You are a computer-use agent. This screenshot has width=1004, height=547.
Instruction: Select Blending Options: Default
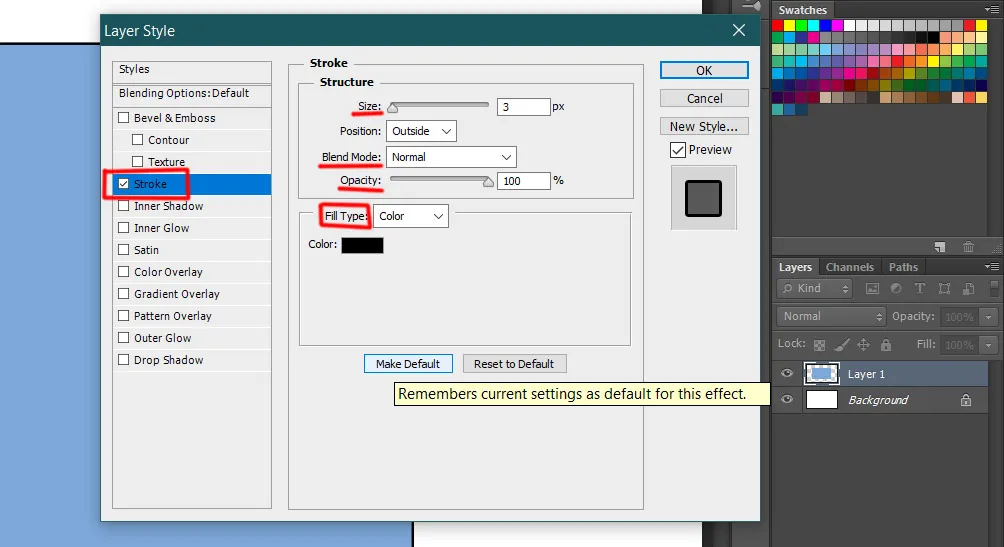(192, 94)
